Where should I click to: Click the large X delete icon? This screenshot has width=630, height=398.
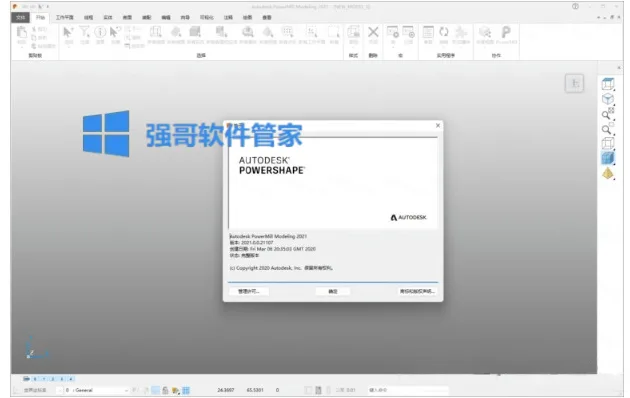(373, 32)
